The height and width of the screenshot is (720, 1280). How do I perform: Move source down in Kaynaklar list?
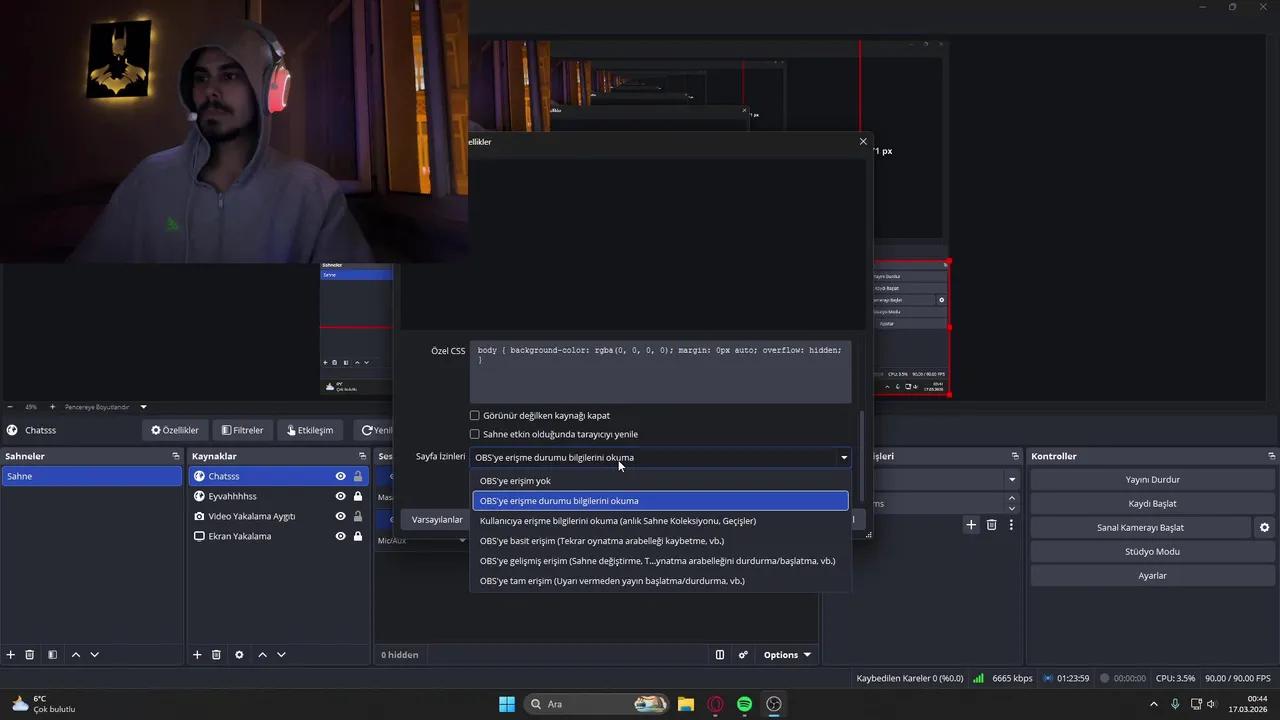281,655
